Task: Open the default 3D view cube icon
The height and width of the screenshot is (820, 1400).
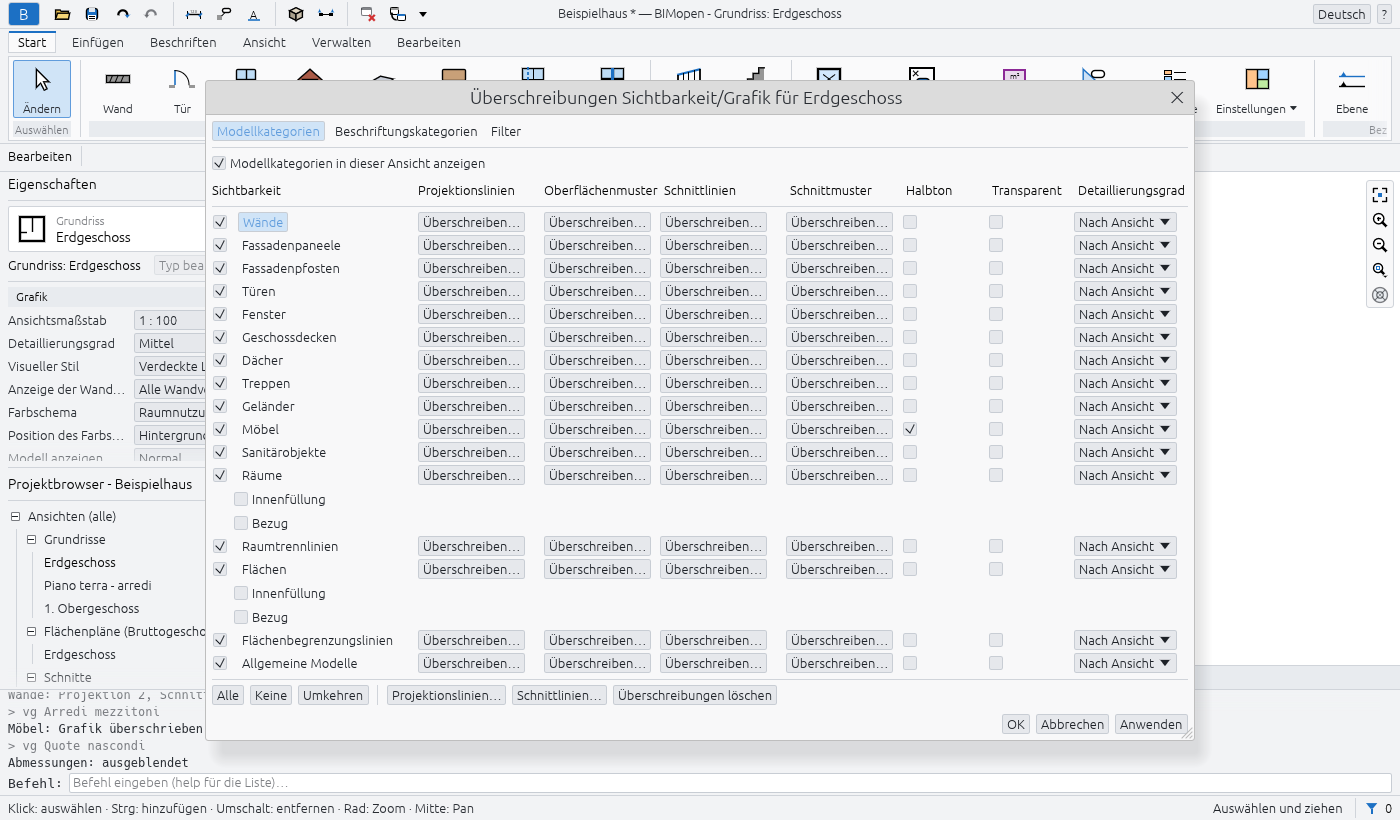Action: point(295,14)
